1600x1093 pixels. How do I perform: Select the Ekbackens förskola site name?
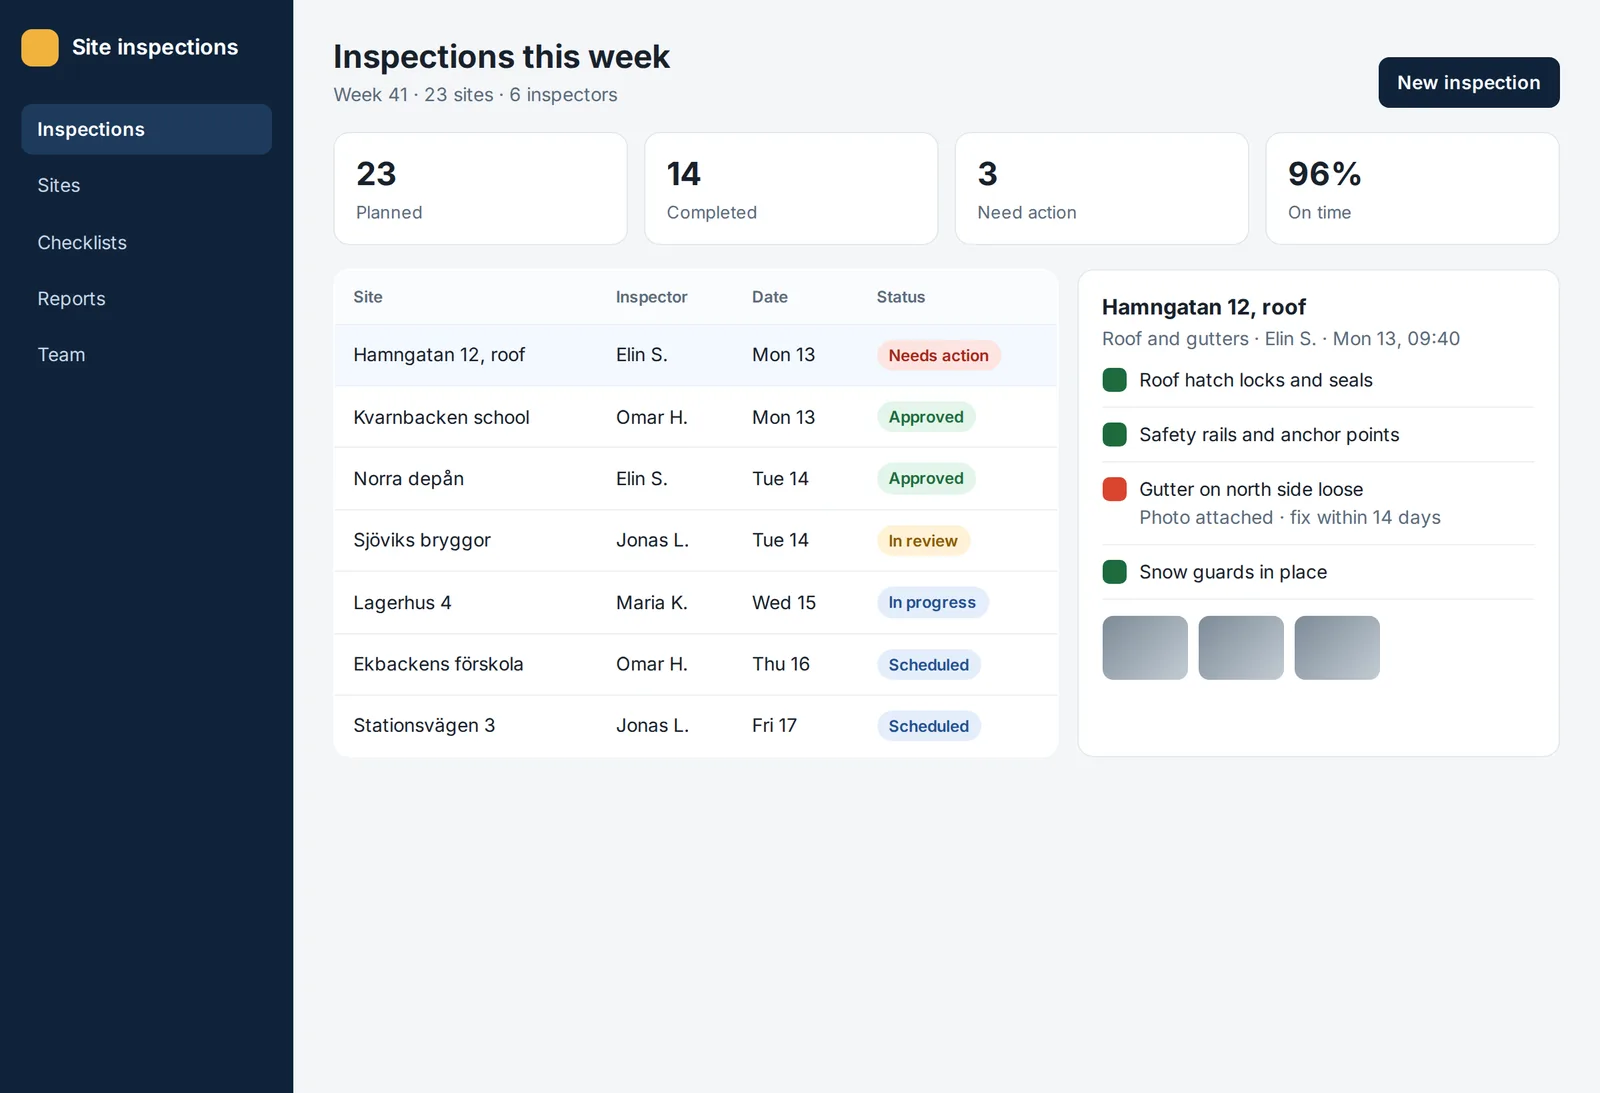click(x=438, y=664)
